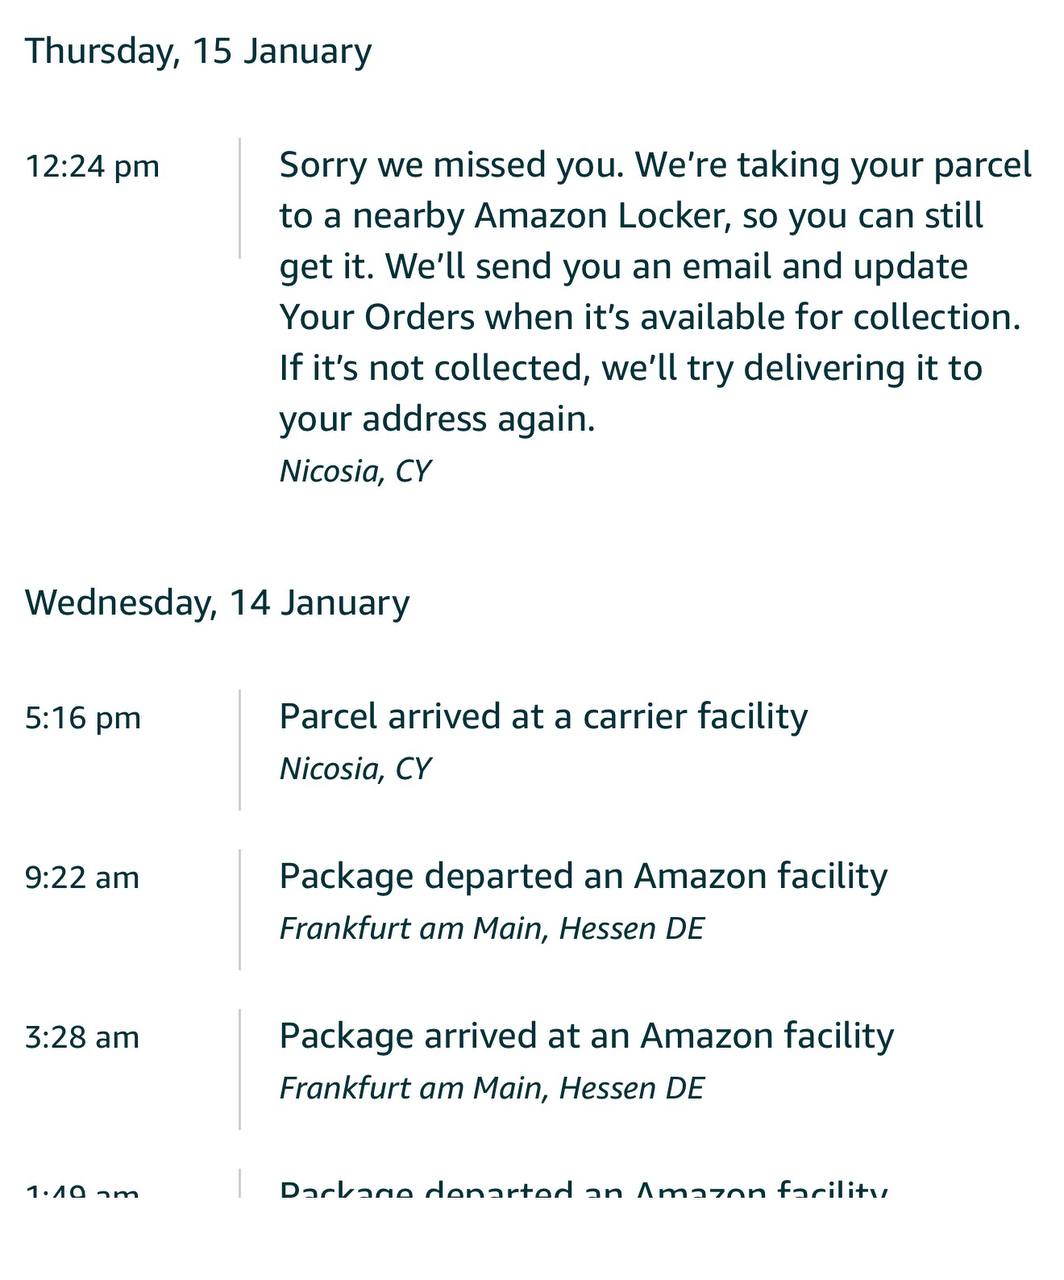This screenshot has width=1064, height=1280.
Task: Click Nicosia, CY under the carrier facility entry
Action: click(355, 769)
